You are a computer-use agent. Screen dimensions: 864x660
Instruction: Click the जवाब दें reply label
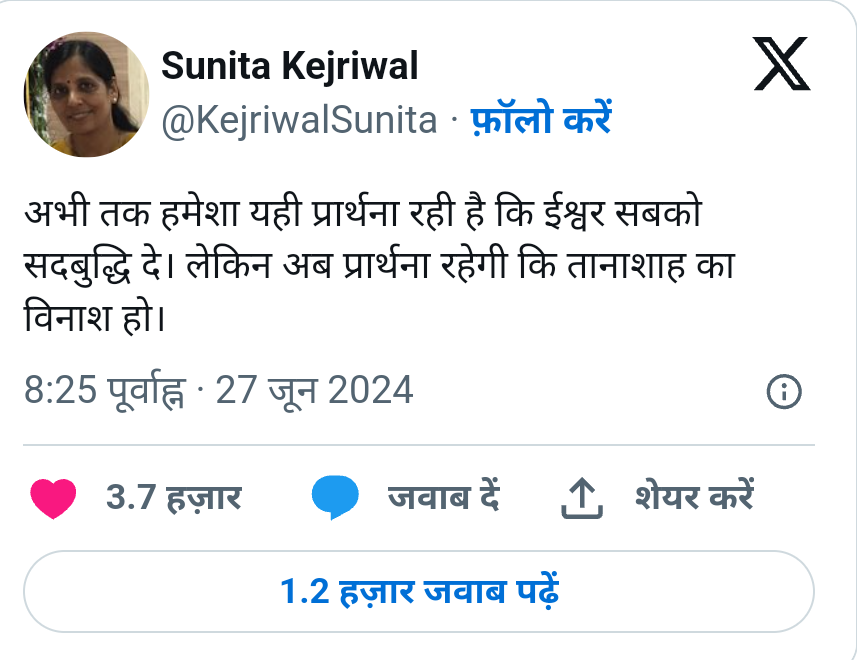click(x=443, y=497)
